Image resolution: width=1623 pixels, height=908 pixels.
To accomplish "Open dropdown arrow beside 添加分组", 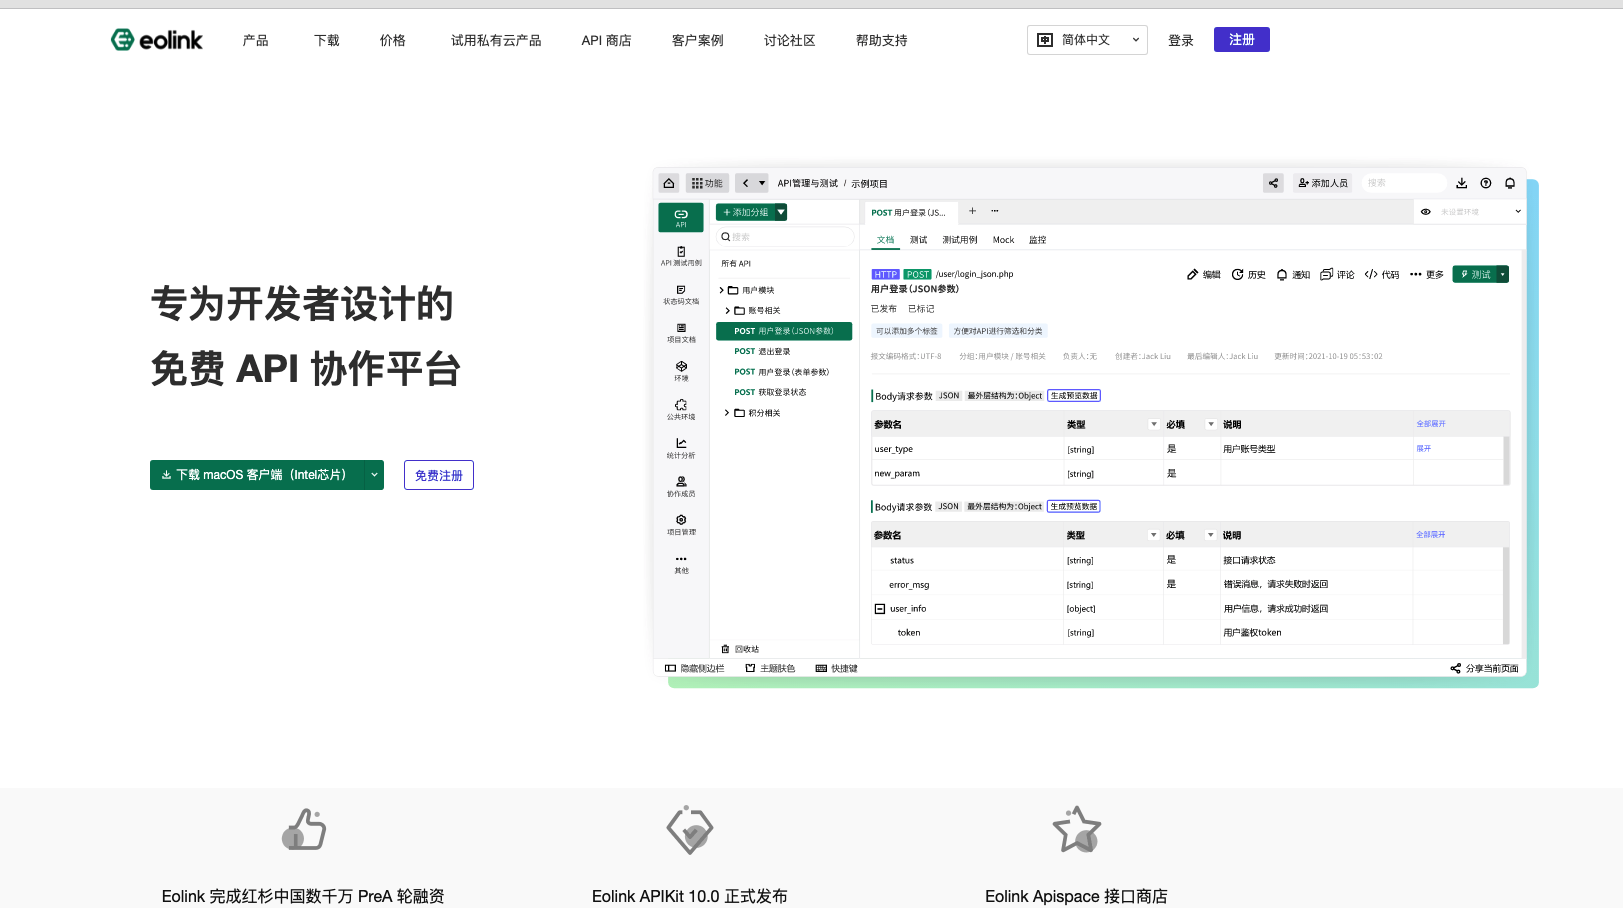I will point(781,212).
